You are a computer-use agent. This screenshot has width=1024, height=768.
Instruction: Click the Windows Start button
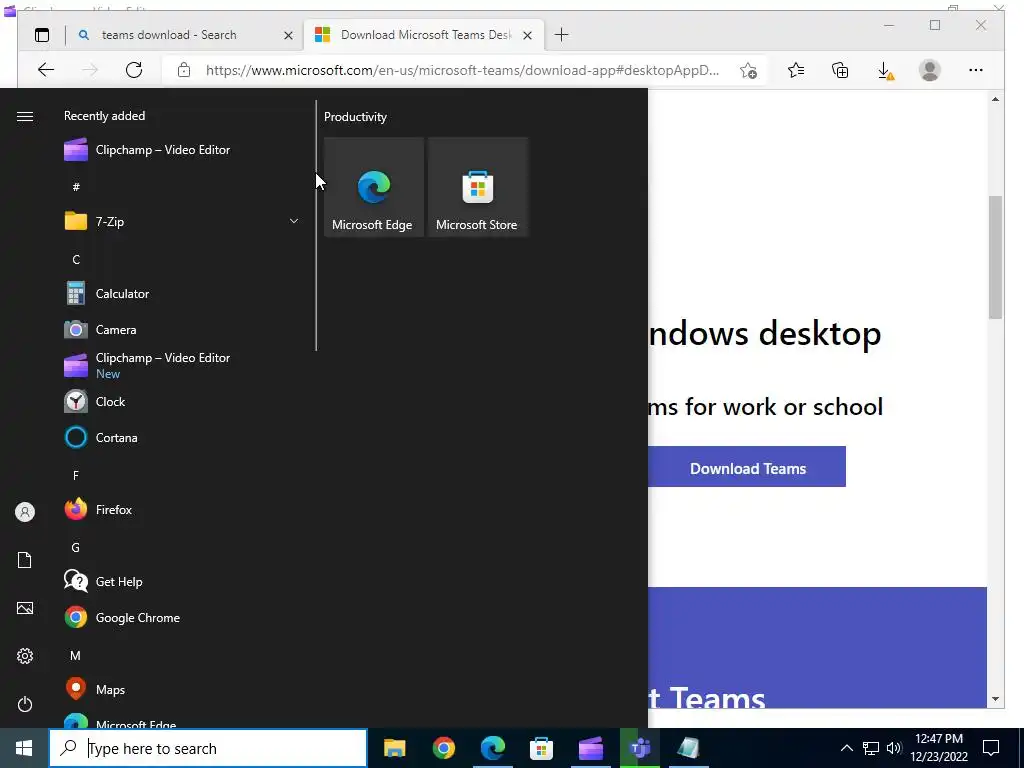pos(24,748)
